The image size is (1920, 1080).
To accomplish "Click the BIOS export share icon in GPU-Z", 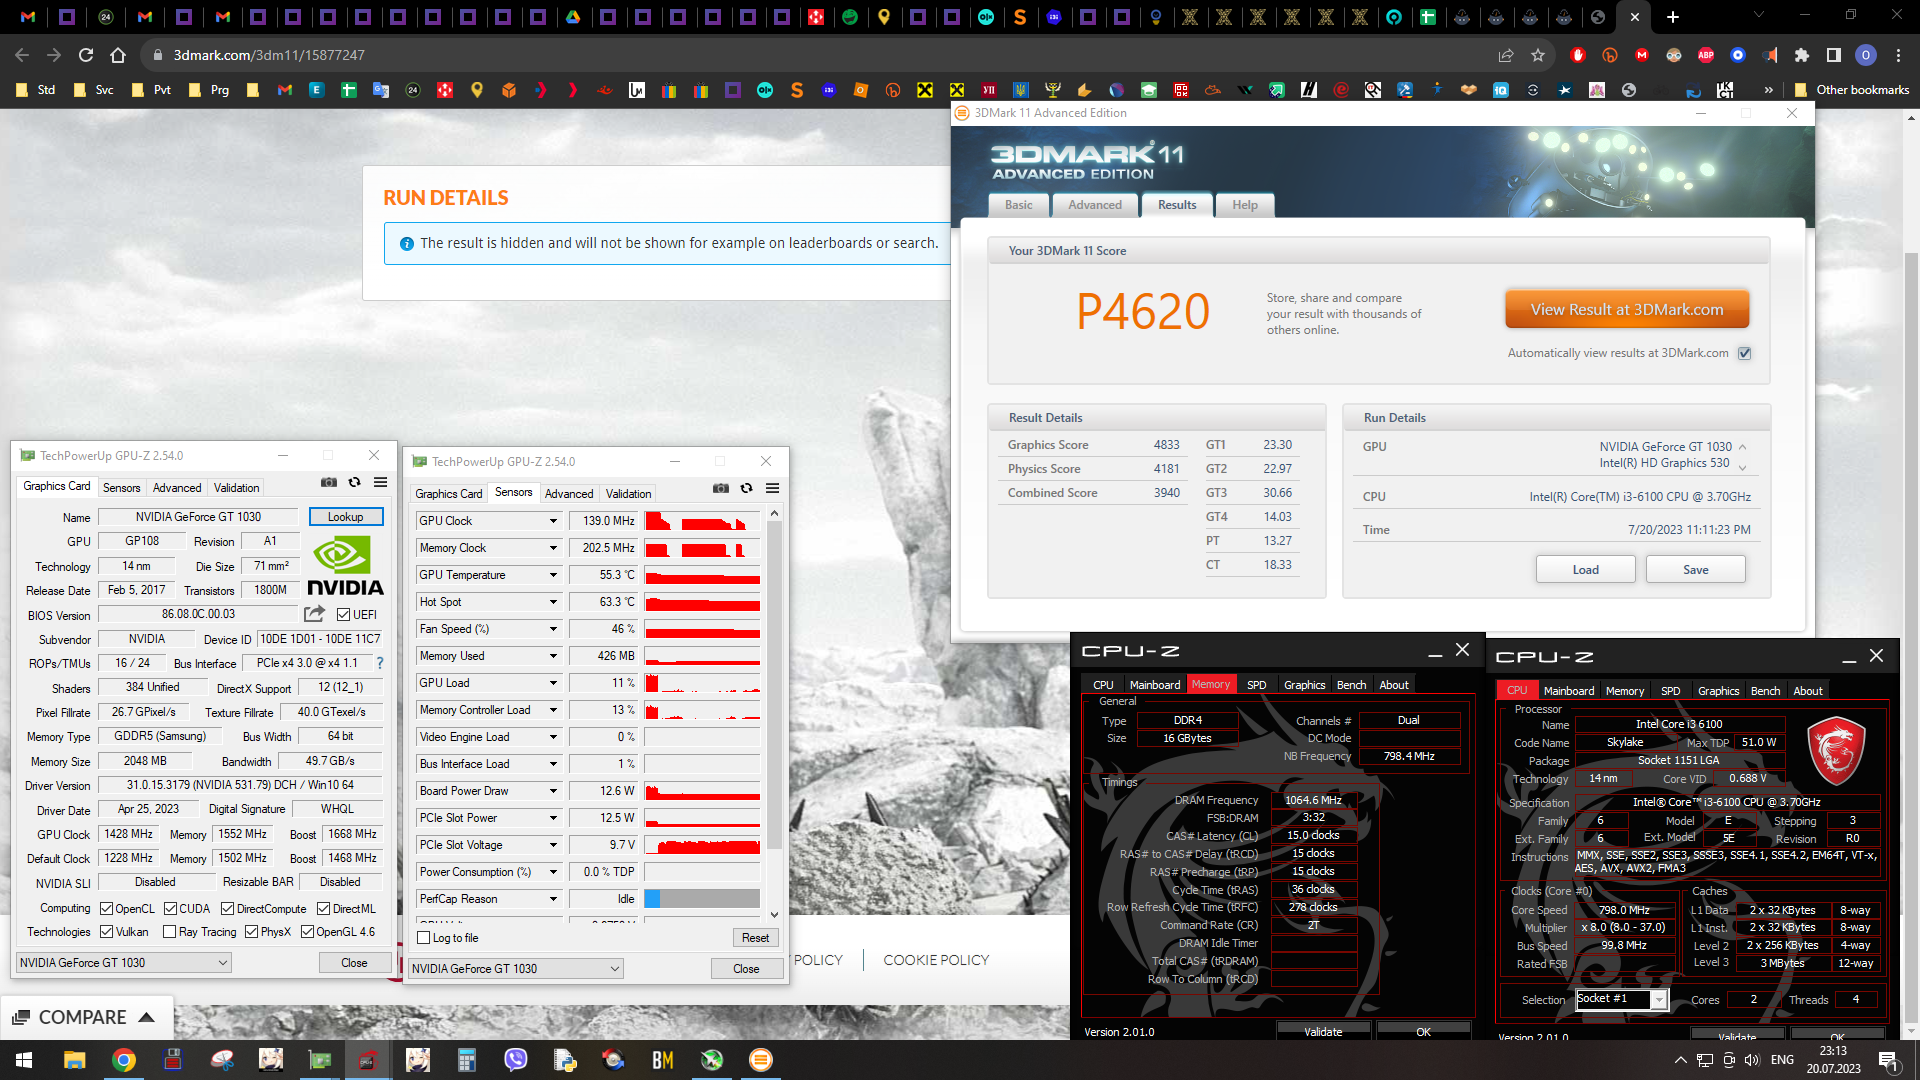I will [314, 614].
